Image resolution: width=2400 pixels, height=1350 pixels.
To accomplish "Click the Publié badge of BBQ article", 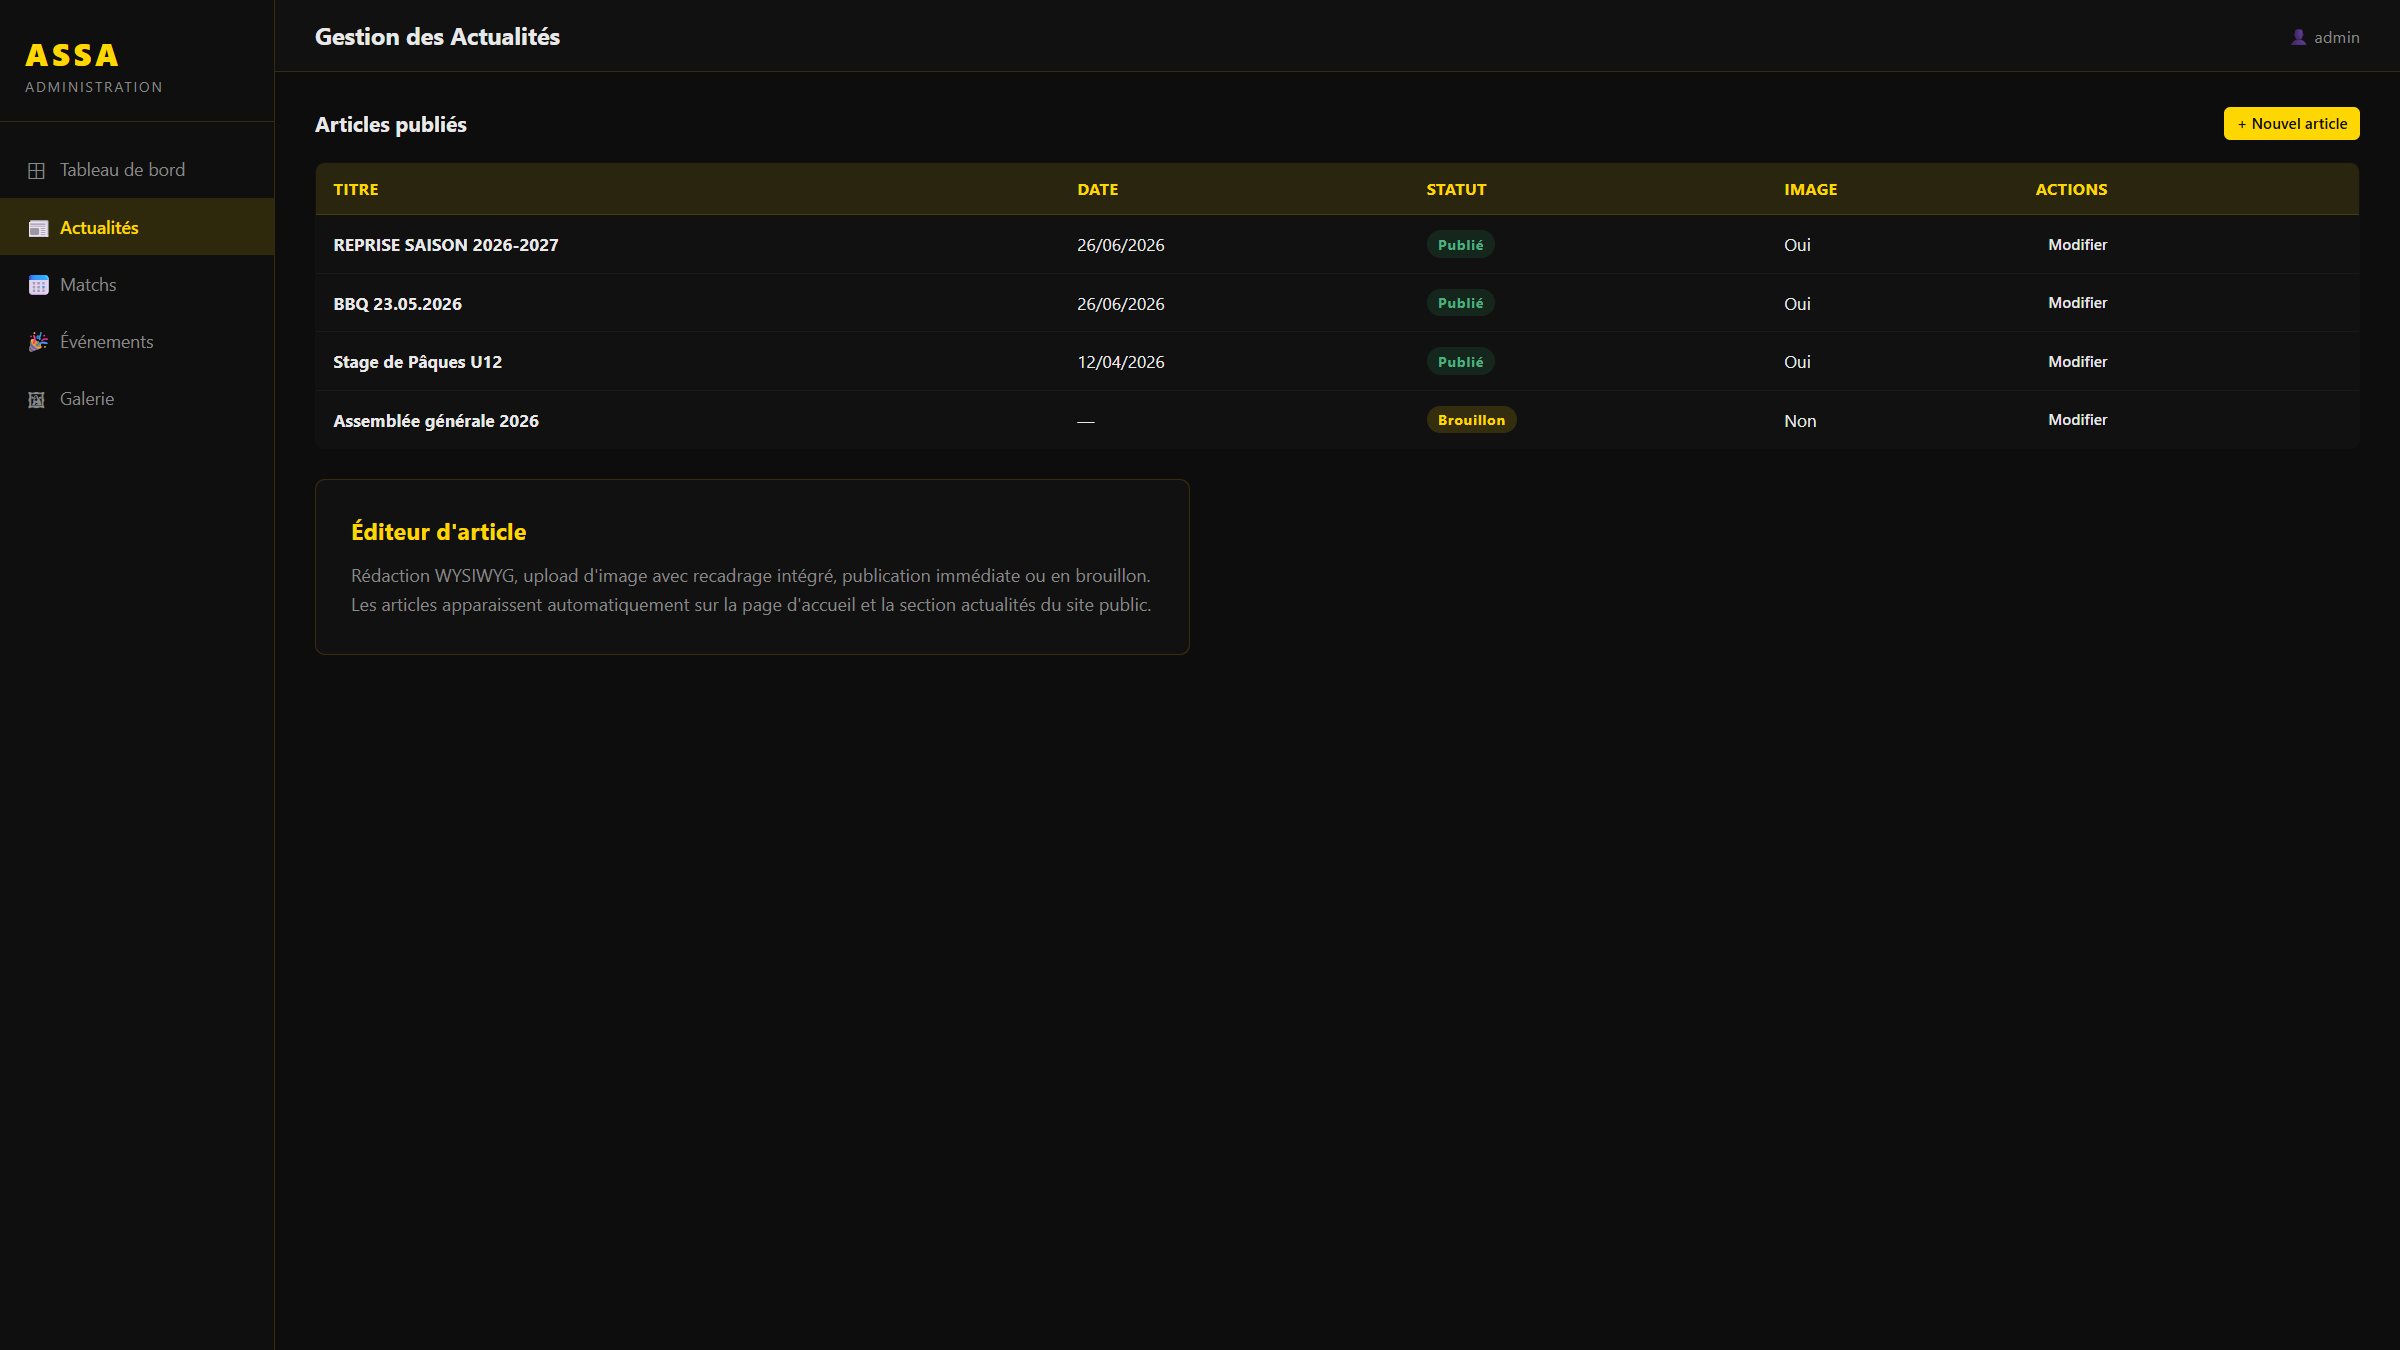I will click(1460, 303).
